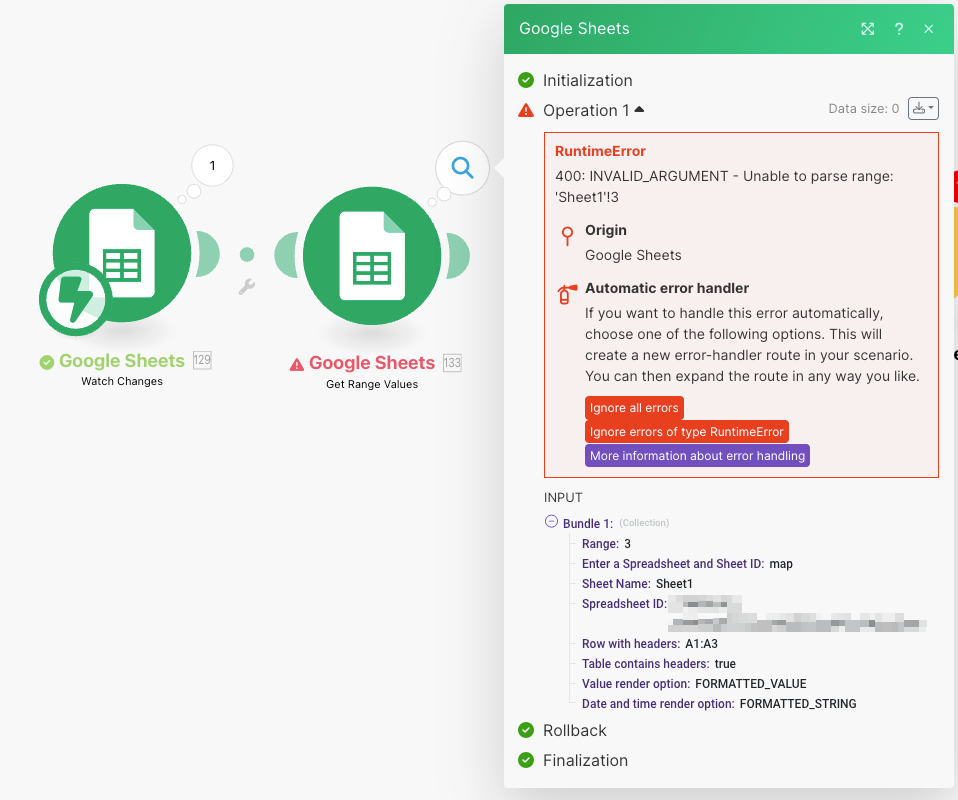This screenshot has width=958, height=800.
Task: Download the Operation 1 output data
Action: [916, 108]
